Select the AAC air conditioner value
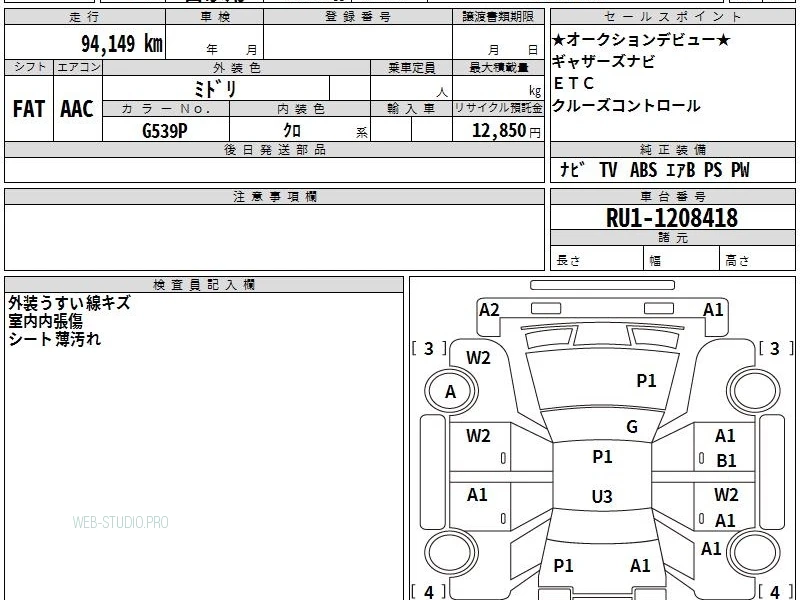The image size is (800, 600). pos(77,109)
